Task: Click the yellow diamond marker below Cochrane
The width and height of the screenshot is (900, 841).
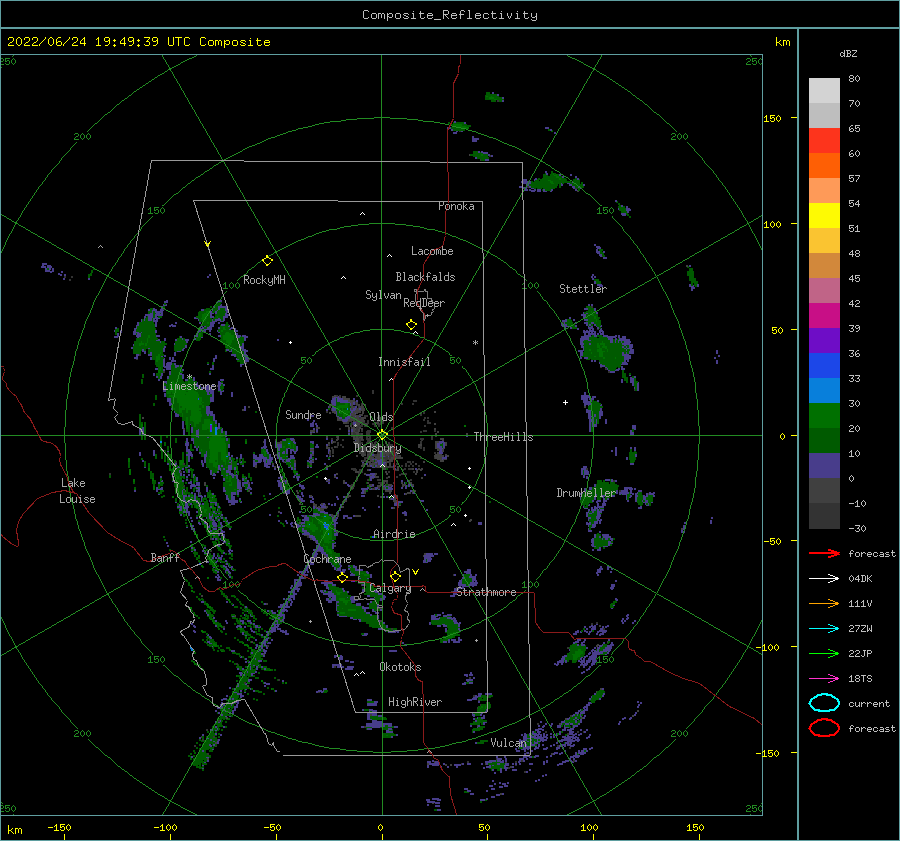Action: [x=342, y=578]
